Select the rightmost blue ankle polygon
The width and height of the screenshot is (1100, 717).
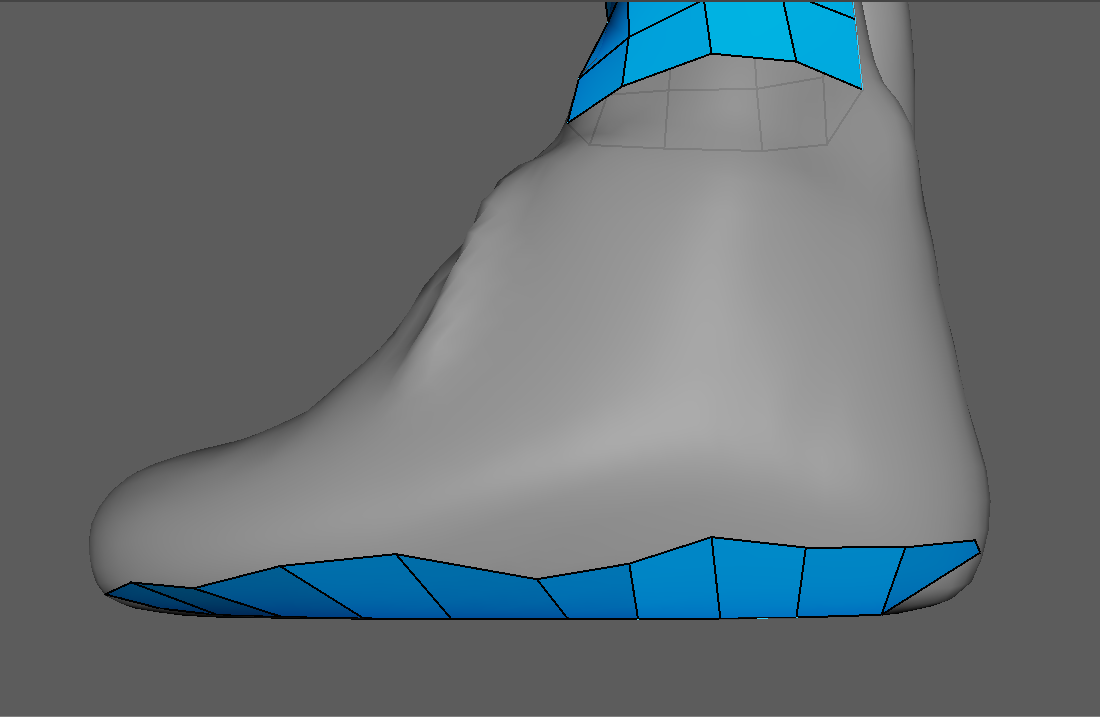[x=825, y=38]
